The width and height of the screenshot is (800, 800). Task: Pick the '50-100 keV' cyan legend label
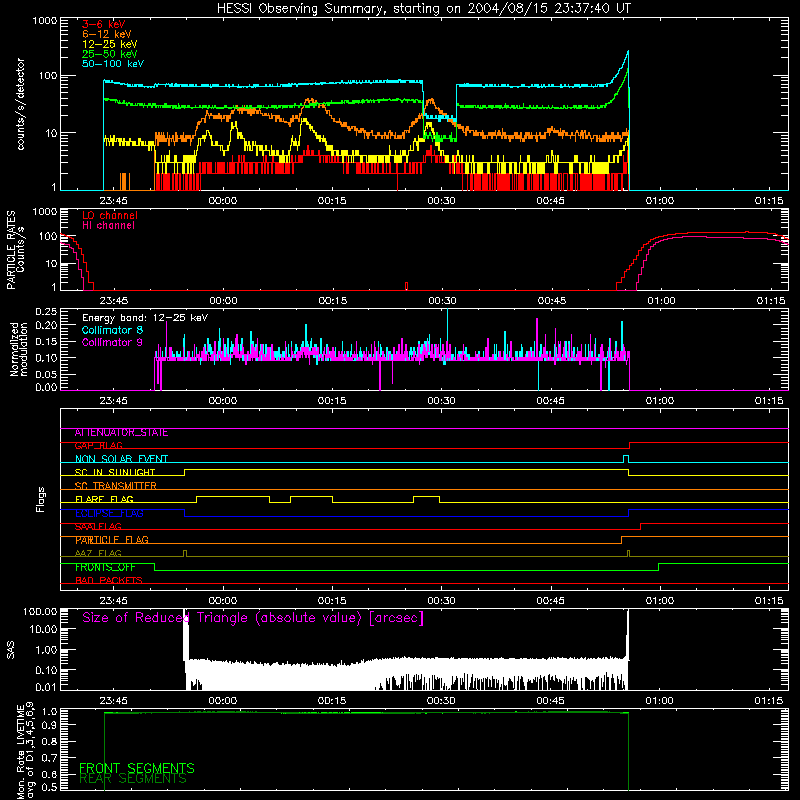click(x=113, y=64)
